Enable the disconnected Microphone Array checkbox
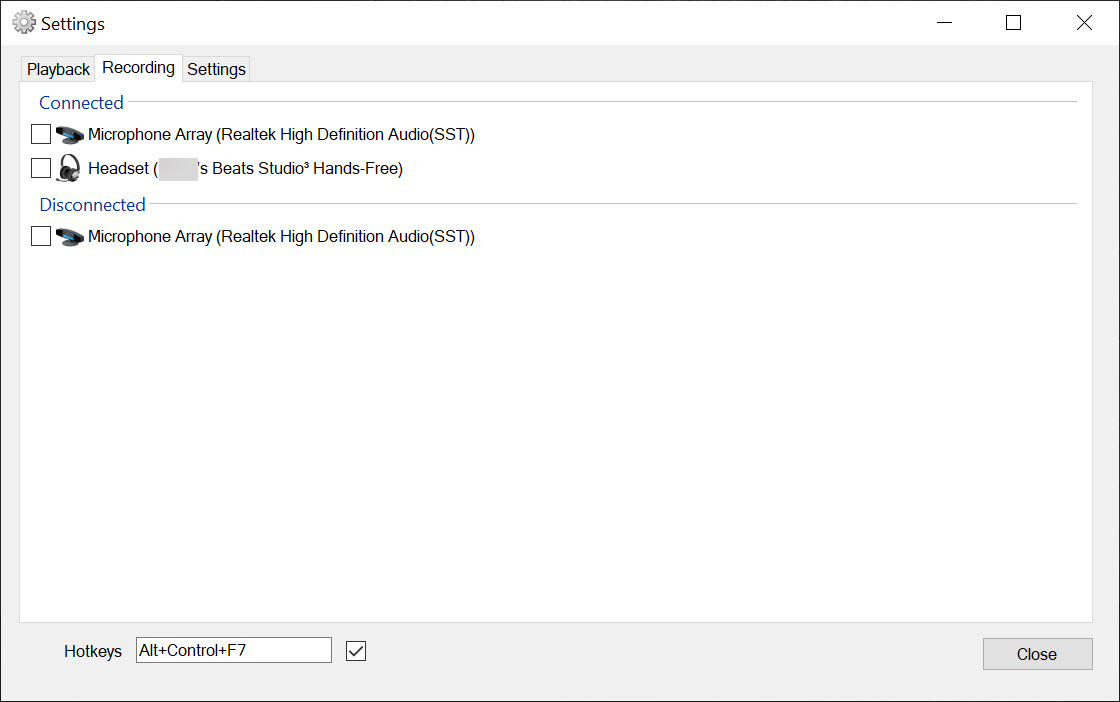 coord(41,237)
